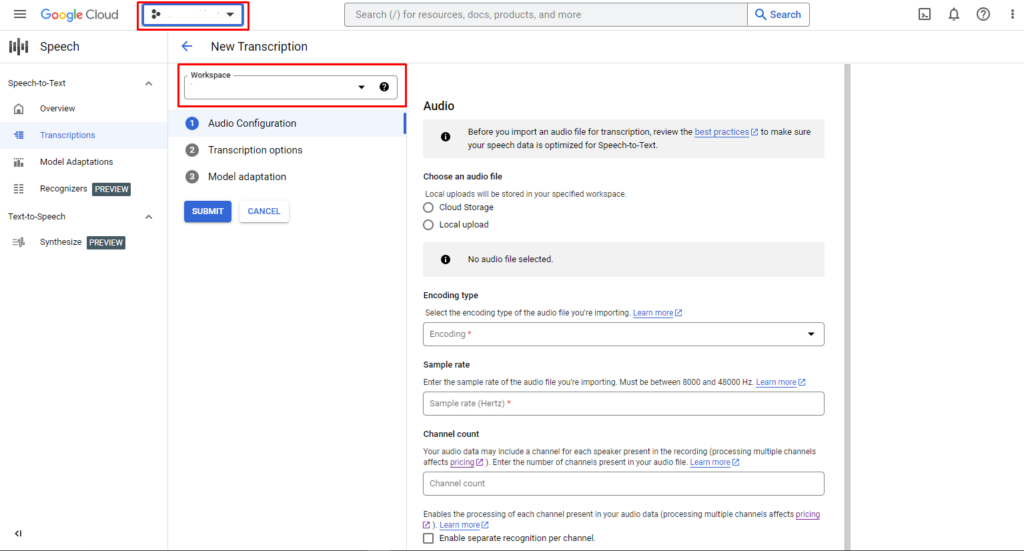Image resolution: width=1024 pixels, height=551 pixels.
Task: Collapse the Text-to-Speech section
Action: (x=148, y=217)
